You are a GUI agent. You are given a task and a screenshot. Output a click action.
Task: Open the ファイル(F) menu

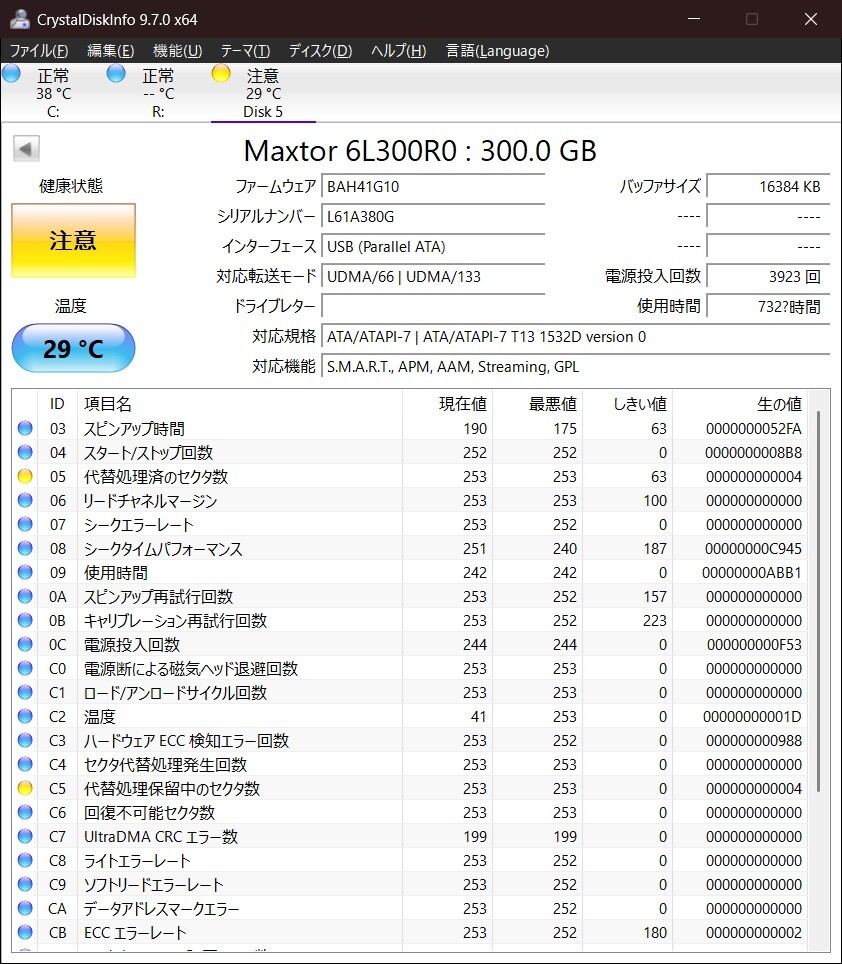coord(39,50)
